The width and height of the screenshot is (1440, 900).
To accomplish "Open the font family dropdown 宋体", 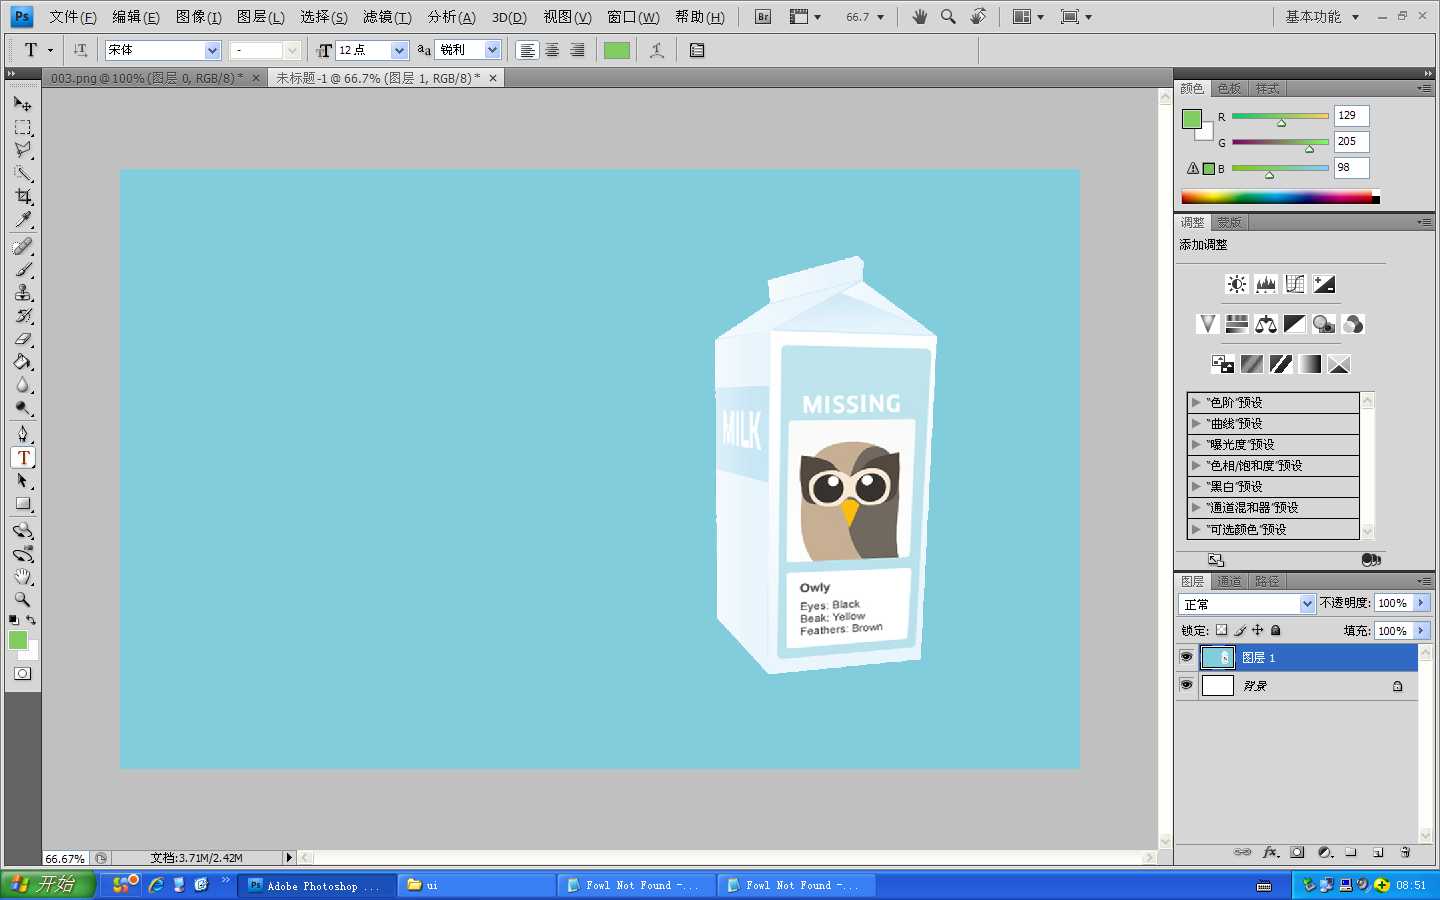I will pyautogui.click(x=212, y=50).
